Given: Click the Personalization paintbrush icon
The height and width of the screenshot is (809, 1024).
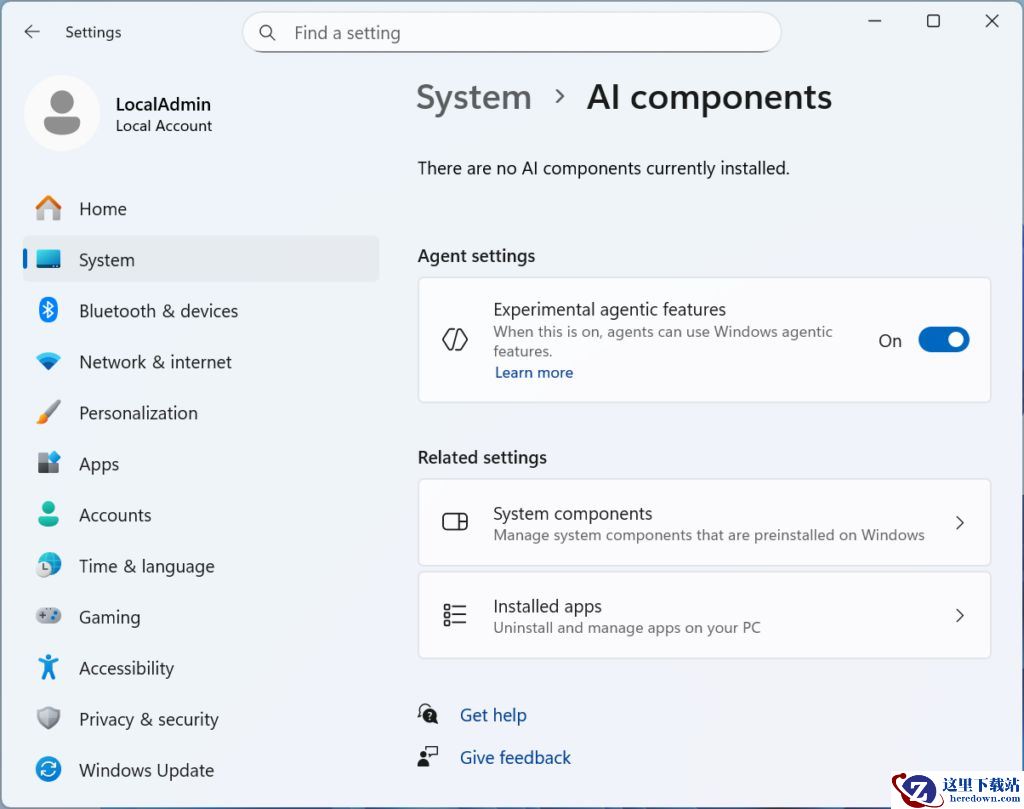Looking at the screenshot, I should [48, 413].
